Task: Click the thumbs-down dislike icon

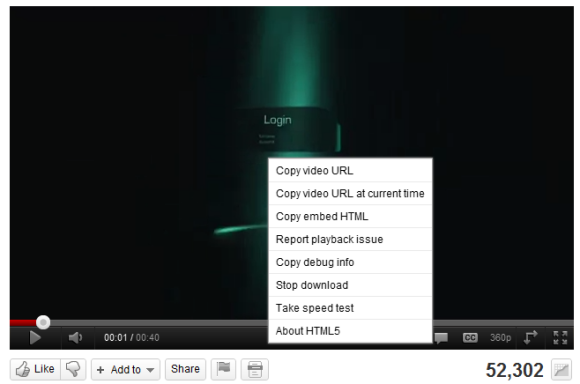Action: pos(73,369)
